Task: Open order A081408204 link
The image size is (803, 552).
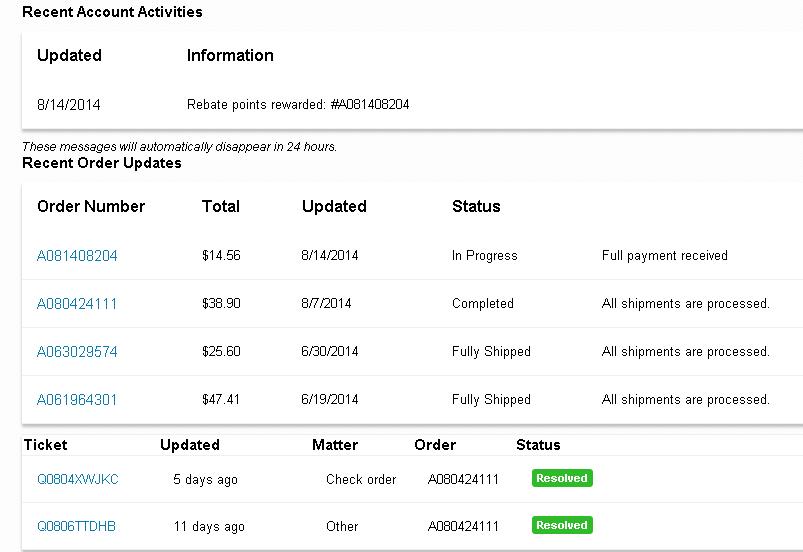Action: point(77,256)
